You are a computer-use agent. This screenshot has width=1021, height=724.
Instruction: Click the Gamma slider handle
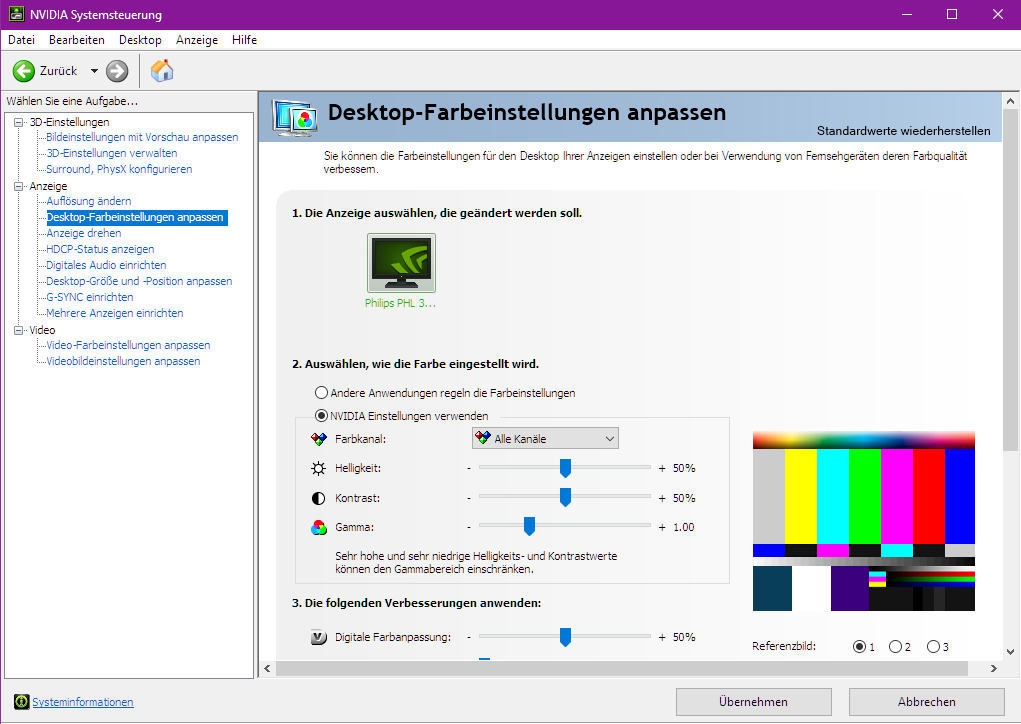coord(529,526)
